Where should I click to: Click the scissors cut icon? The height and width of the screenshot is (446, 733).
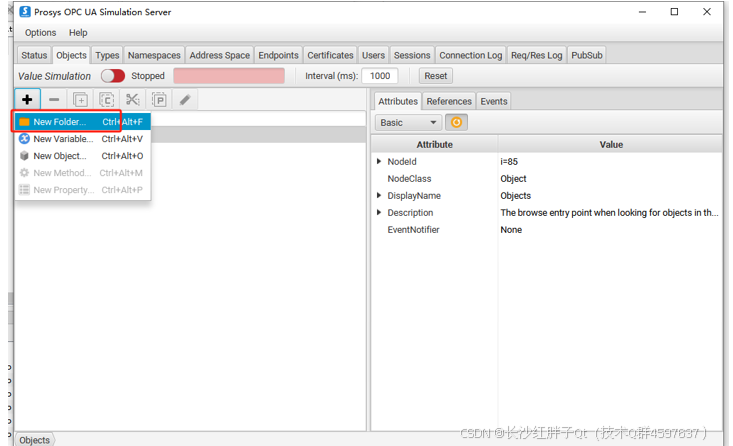132,100
